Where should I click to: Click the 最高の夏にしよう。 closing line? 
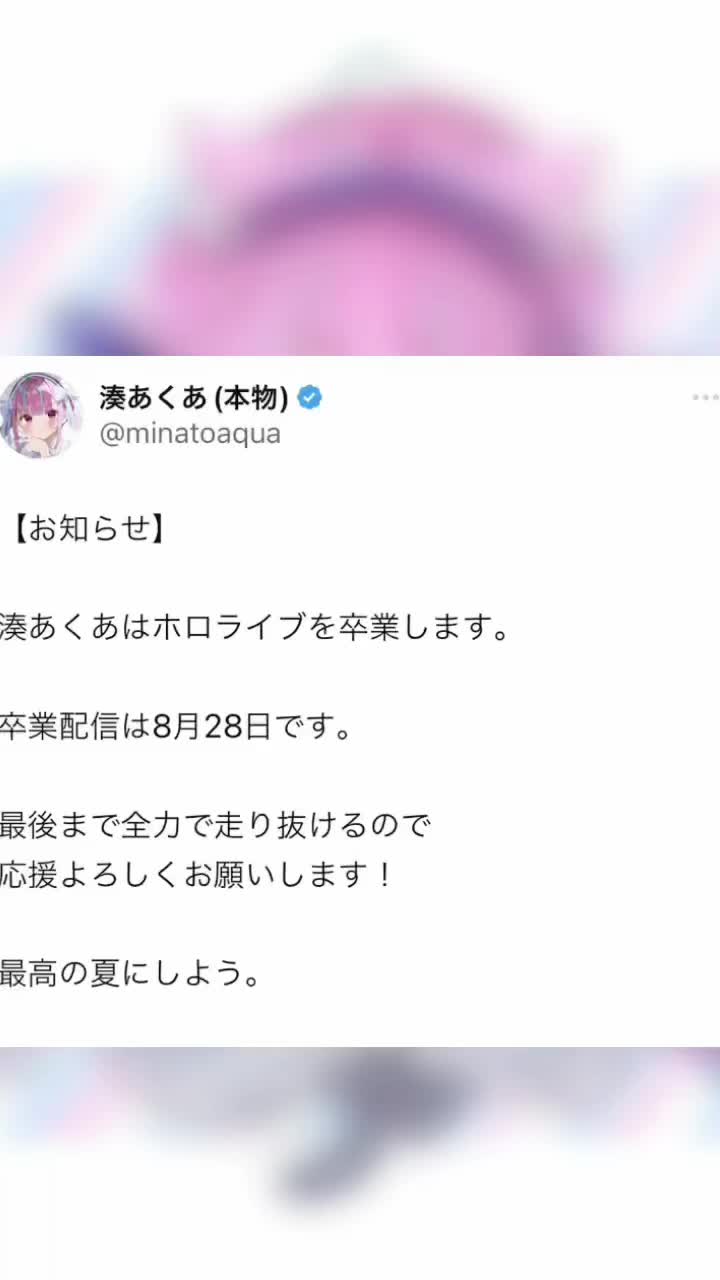coord(131,973)
